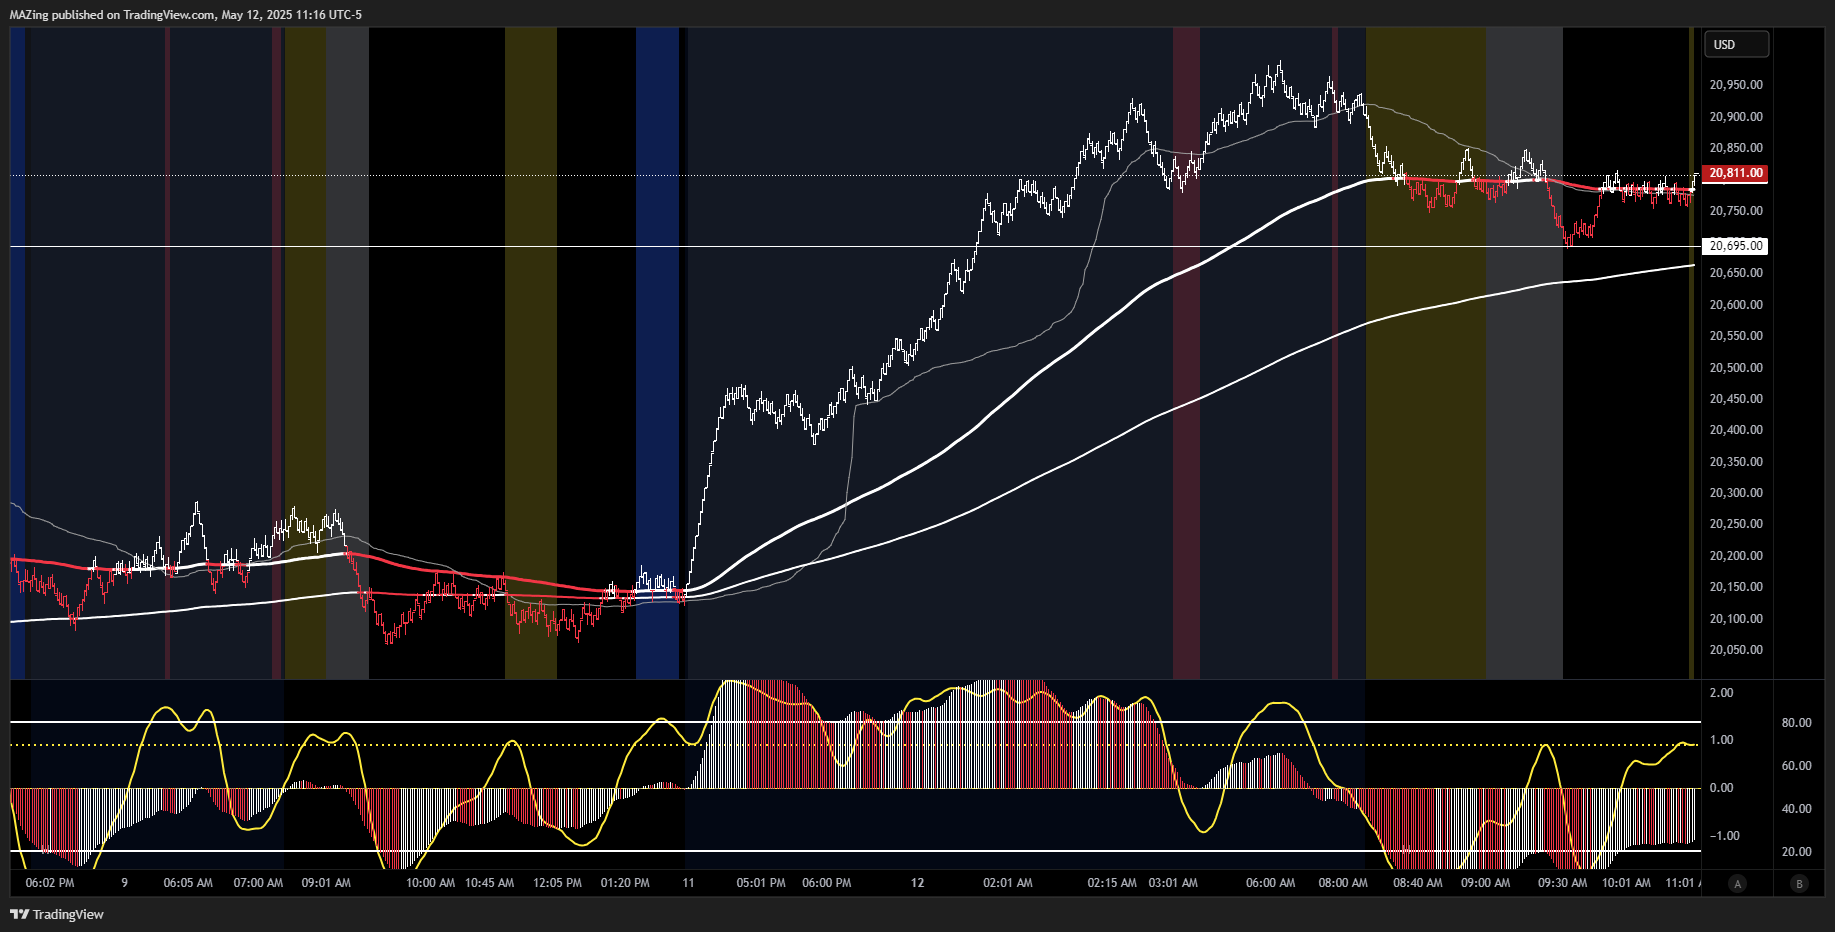The height and width of the screenshot is (932, 1835).
Task: Click the 20.00 indicator scale value
Action: [x=1797, y=852]
